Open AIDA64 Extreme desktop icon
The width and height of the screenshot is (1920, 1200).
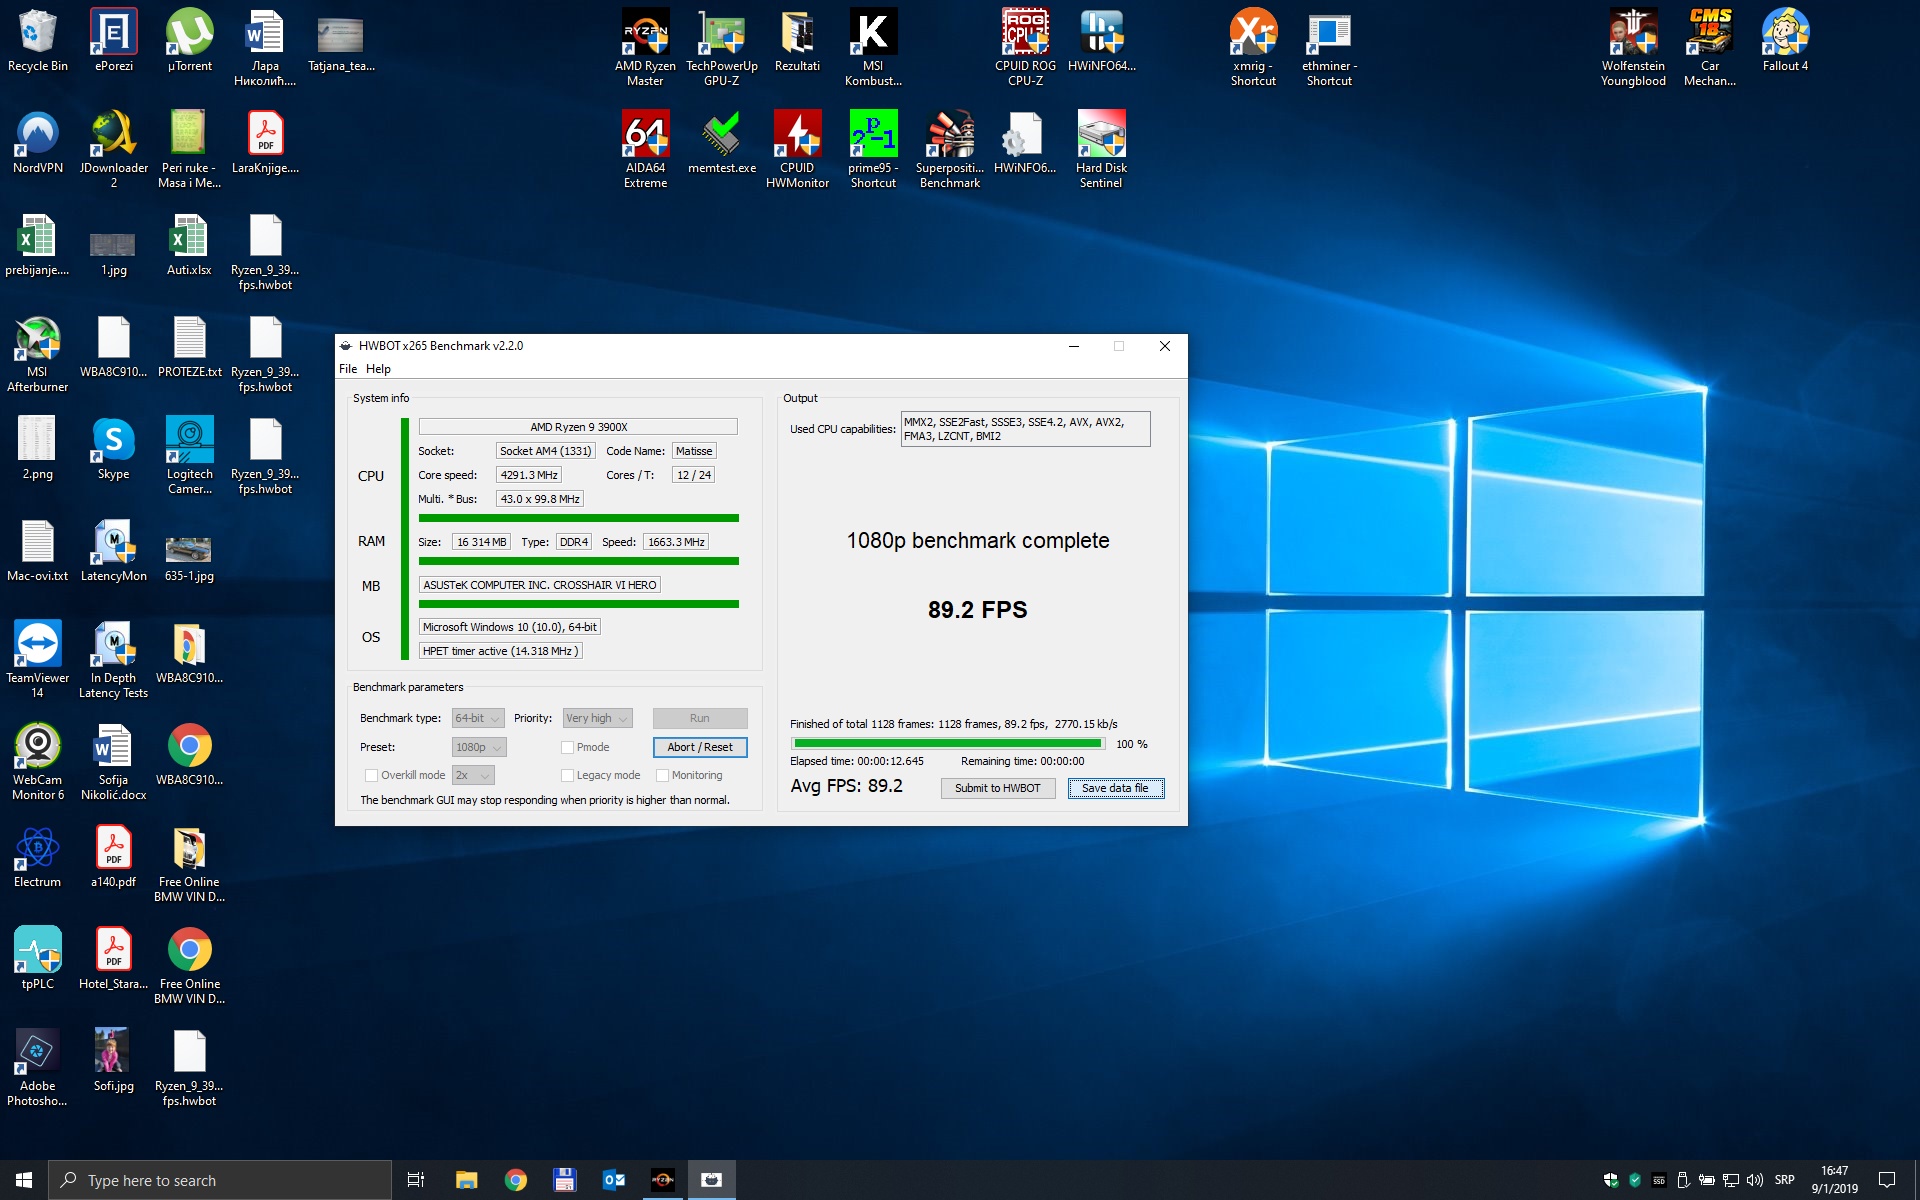(x=645, y=149)
